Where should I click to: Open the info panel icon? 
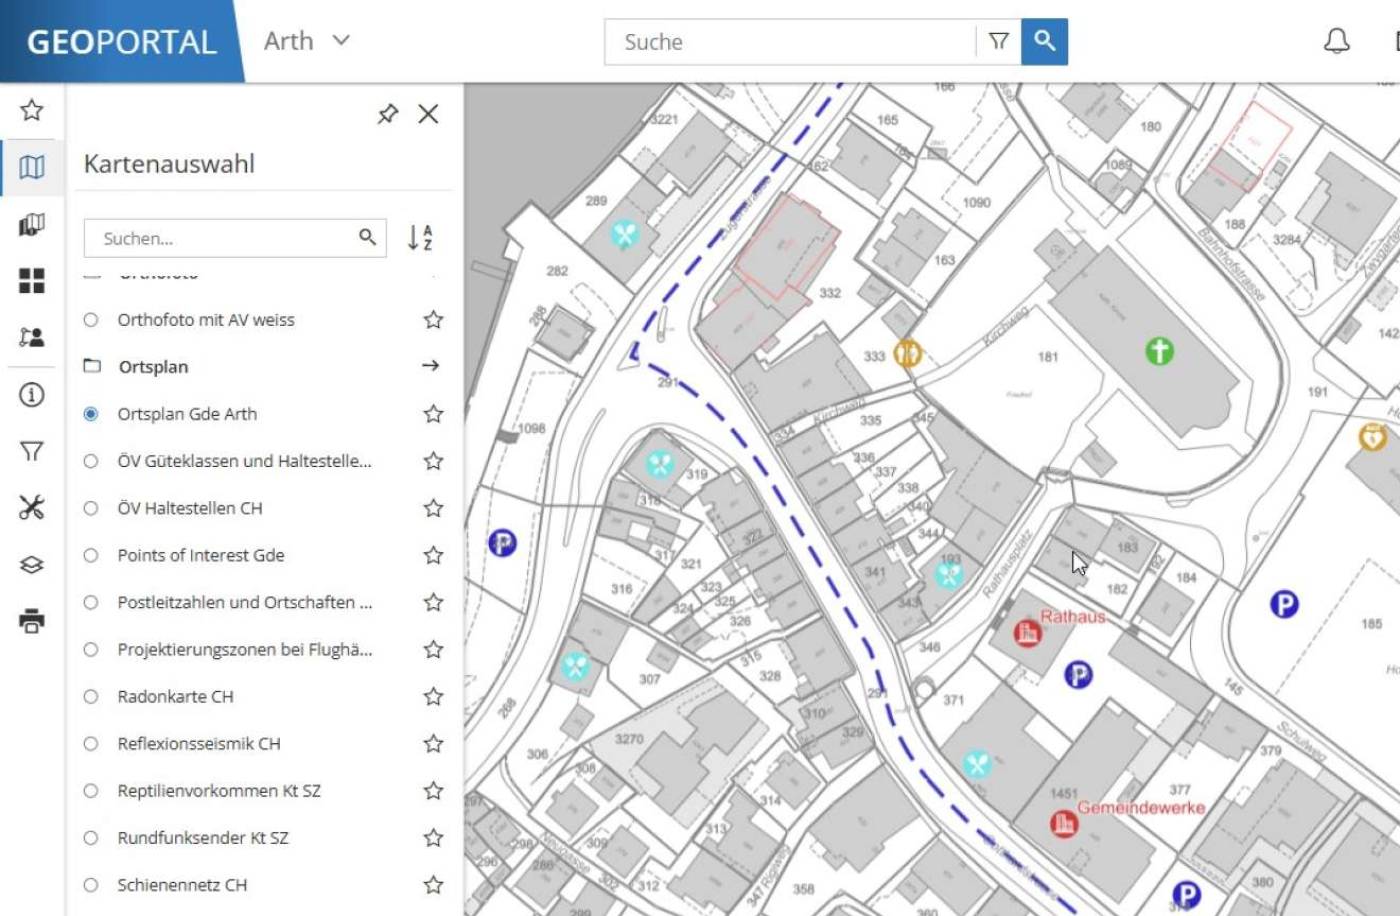click(x=32, y=396)
